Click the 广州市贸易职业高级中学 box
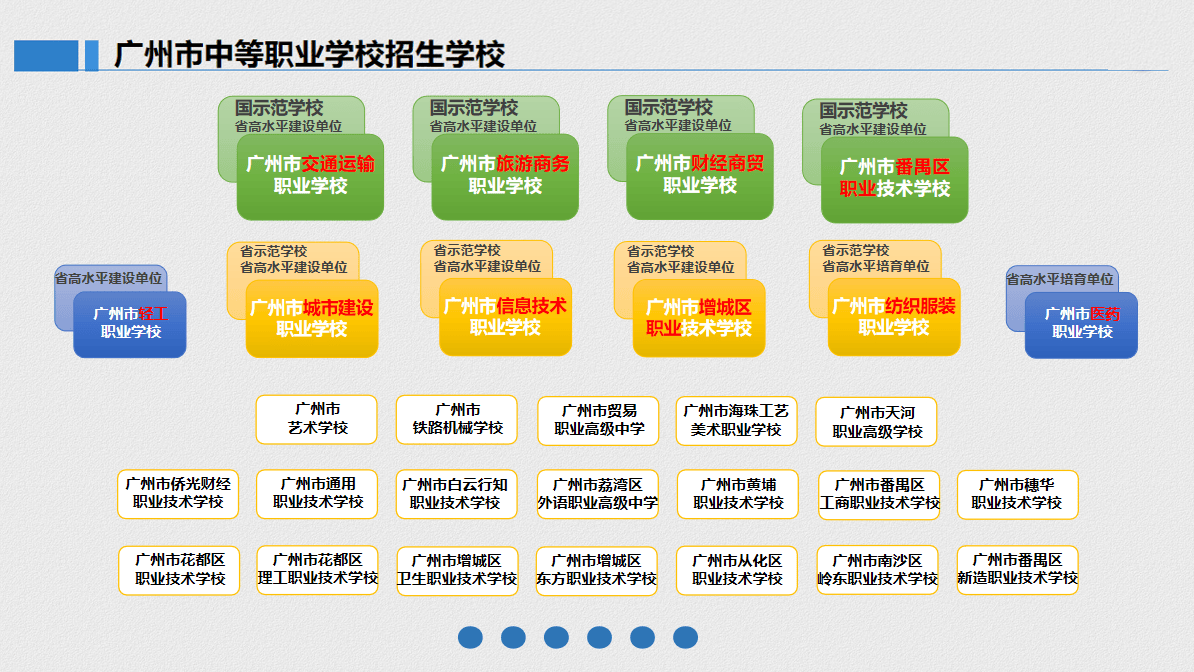1194x672 pixels. coord(599,420)
